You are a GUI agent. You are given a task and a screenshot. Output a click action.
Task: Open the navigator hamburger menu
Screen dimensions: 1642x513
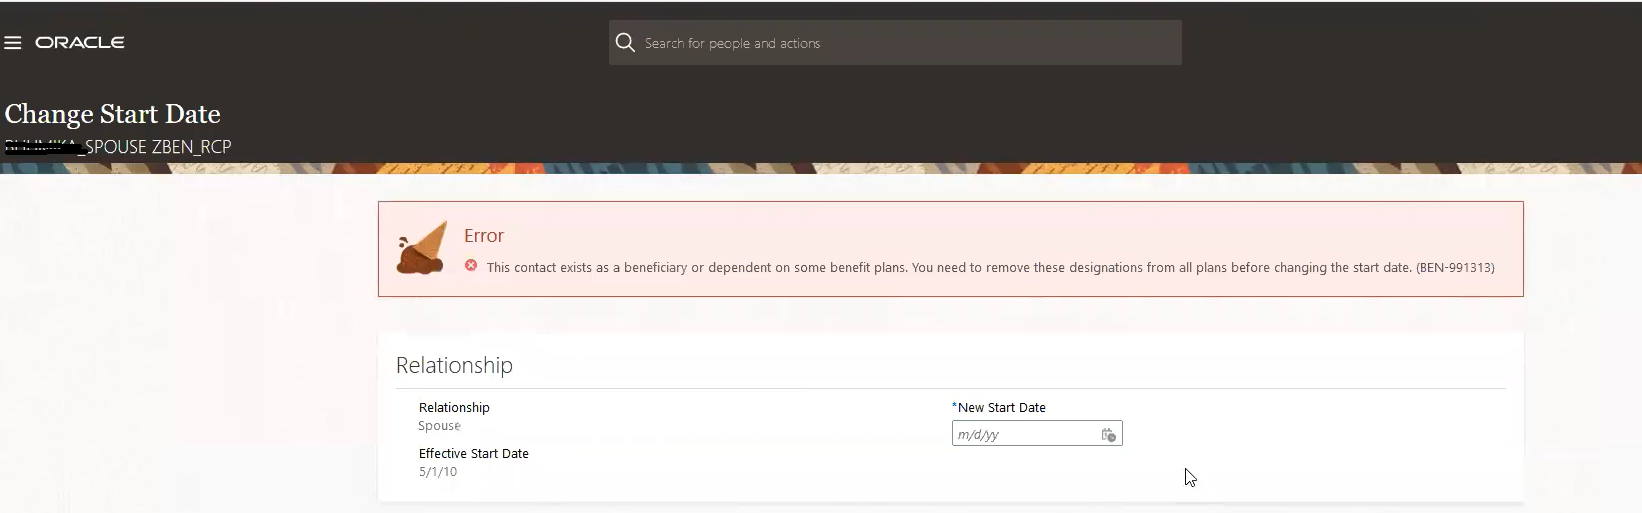point(13,43)
